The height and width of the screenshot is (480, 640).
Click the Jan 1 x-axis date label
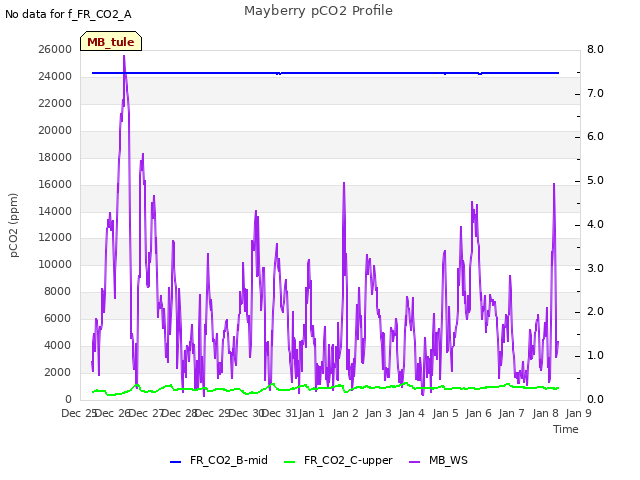(312, 413)
